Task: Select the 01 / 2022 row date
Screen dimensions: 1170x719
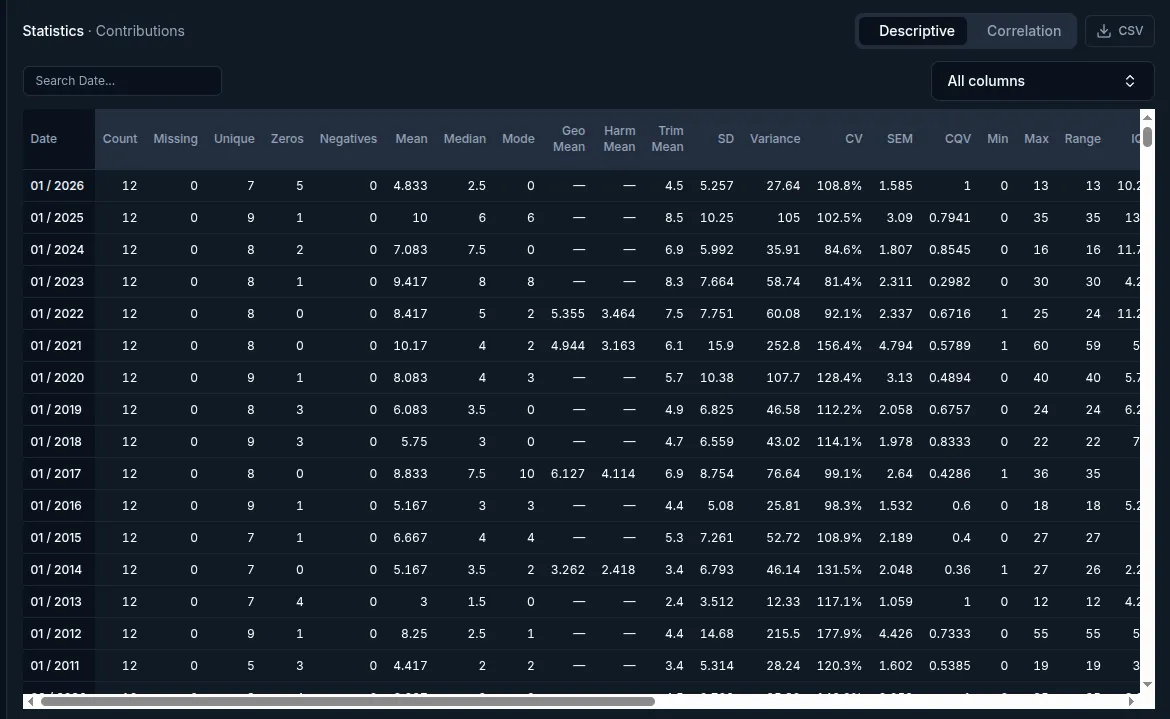Action: pos(57,314)
